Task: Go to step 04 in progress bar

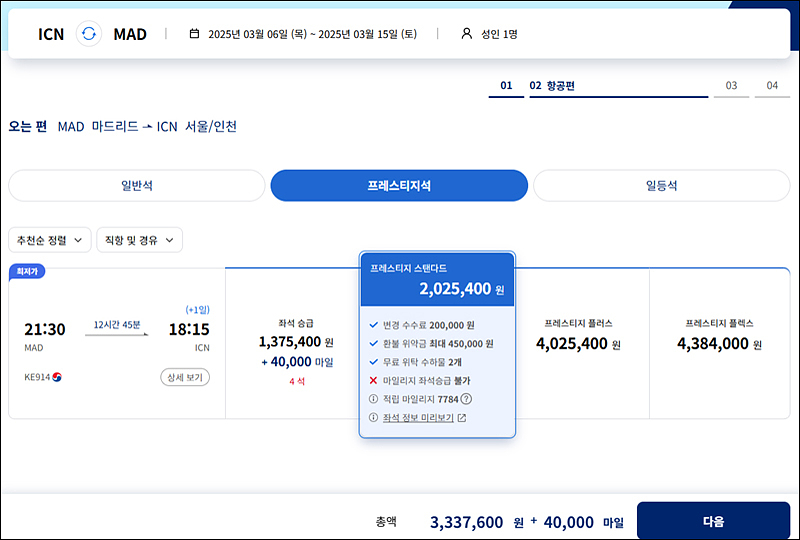Action: [x=772, y=86]
